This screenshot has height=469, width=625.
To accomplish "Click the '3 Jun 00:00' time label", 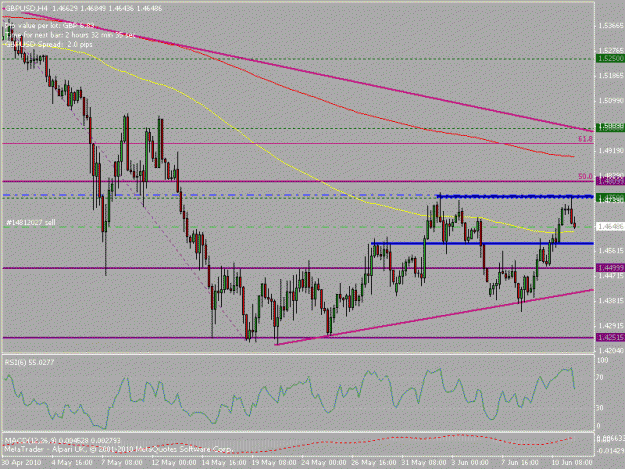I will tap(470, 462).
